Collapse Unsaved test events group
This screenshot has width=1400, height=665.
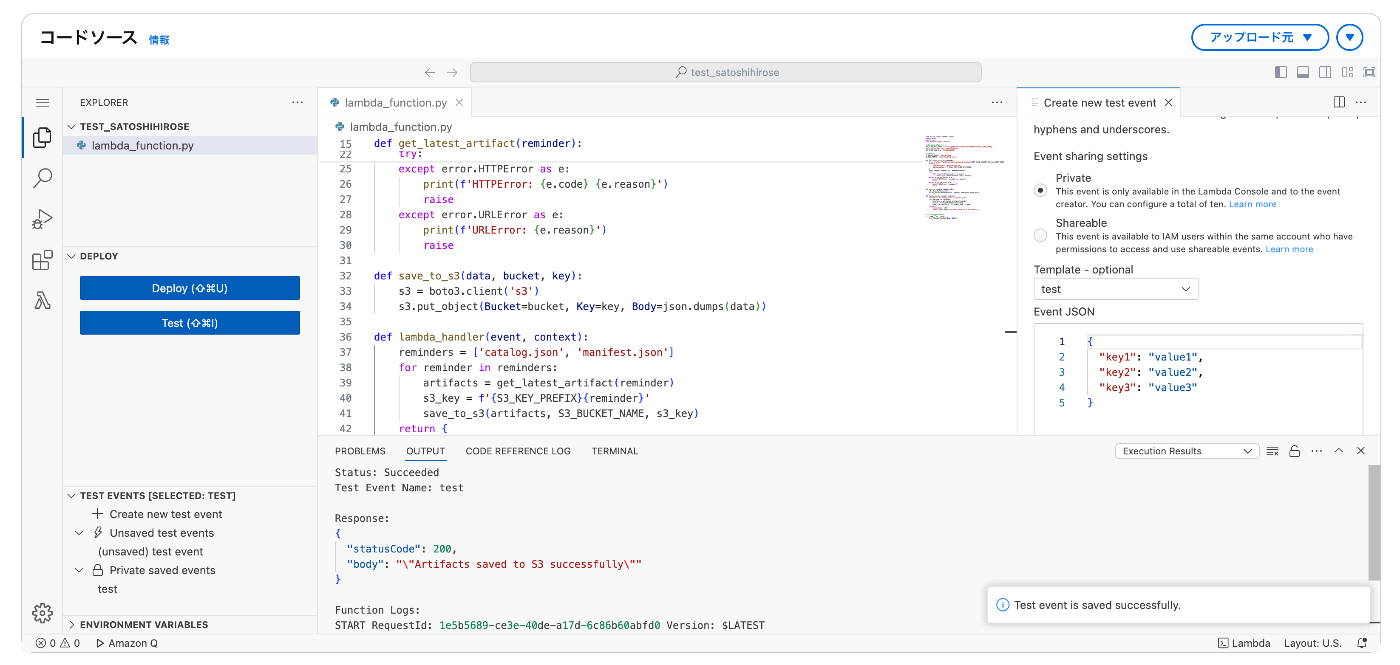[x=79, y=533]
